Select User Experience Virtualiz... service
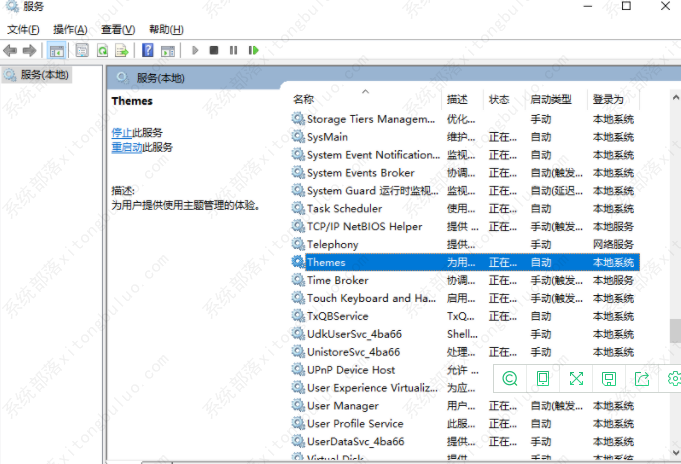The height and width of the screenshot is (464, 681). pos(372,388)
